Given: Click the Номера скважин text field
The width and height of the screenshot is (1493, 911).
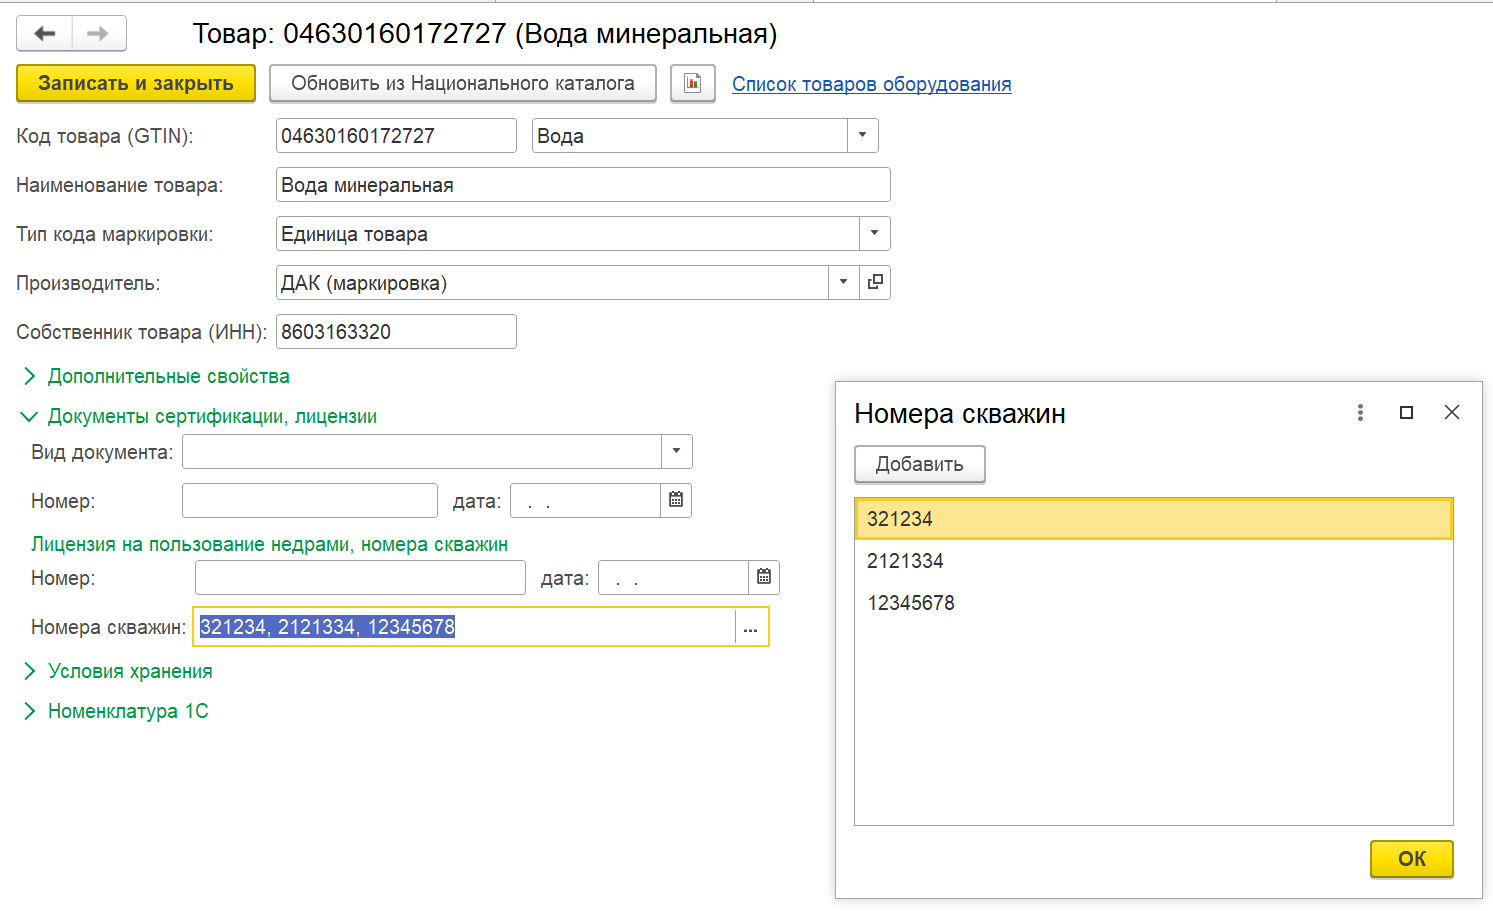Looking at the screenshot, I should 465,627.
